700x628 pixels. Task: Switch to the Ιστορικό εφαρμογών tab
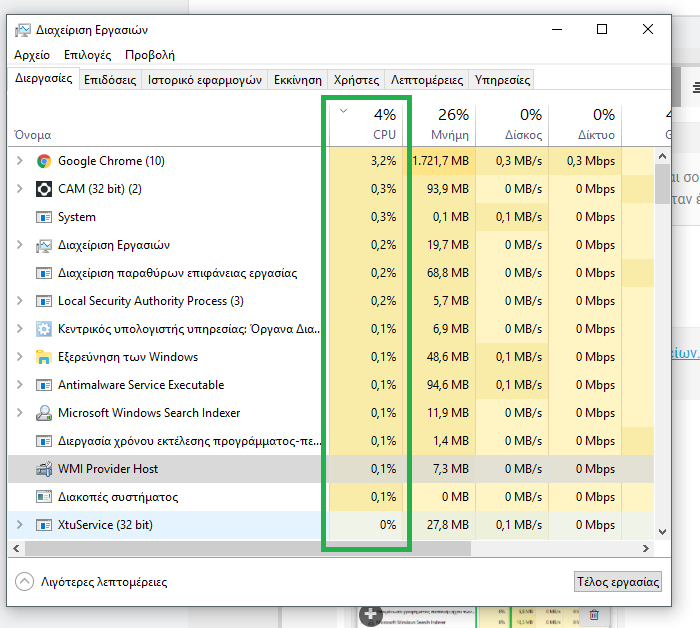click(x=205, y=80)
